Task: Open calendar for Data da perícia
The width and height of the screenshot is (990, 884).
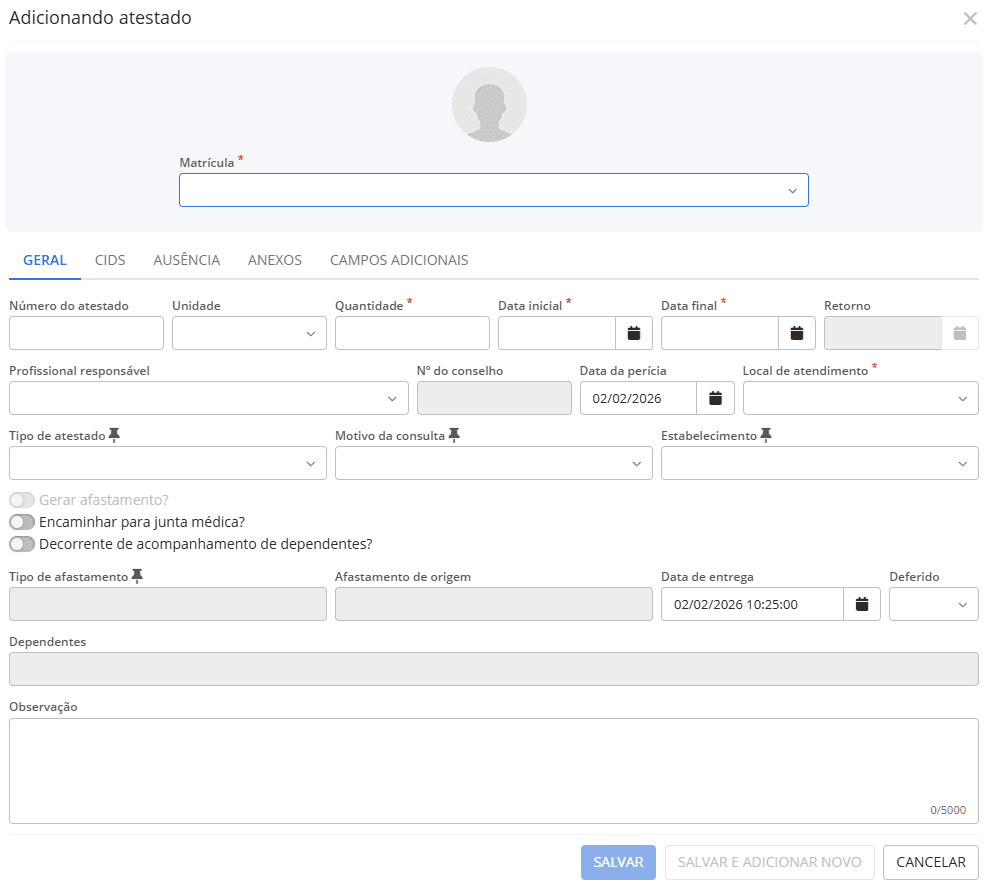Action: 715,398
